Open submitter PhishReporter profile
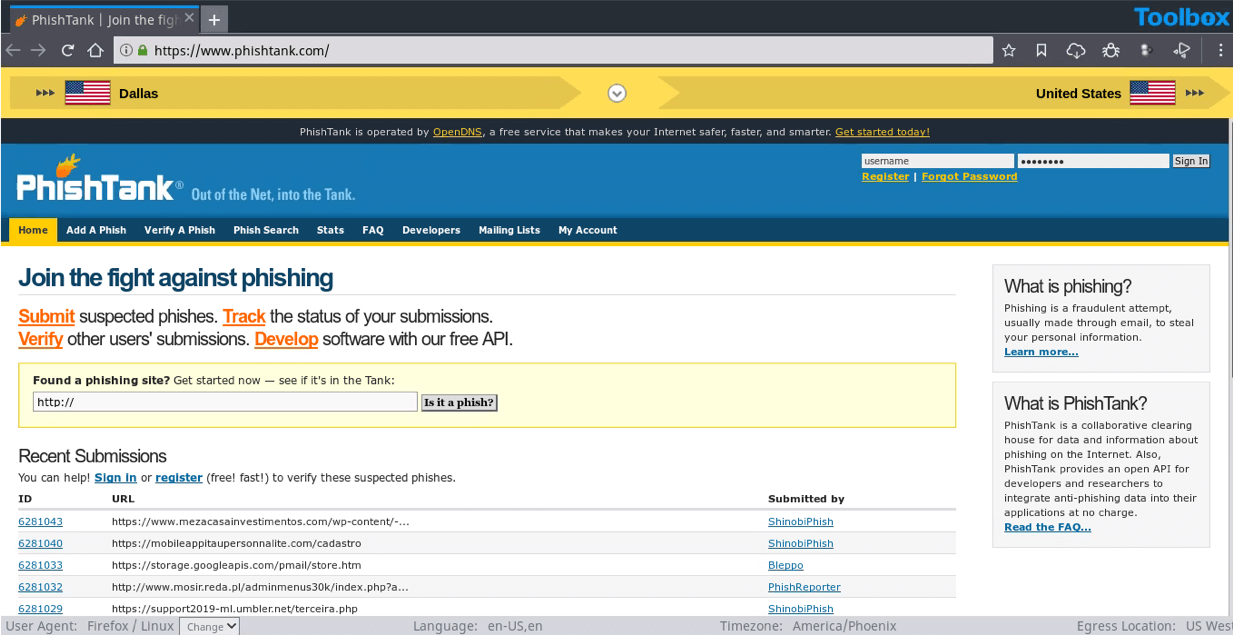 [x=804, y=587]
